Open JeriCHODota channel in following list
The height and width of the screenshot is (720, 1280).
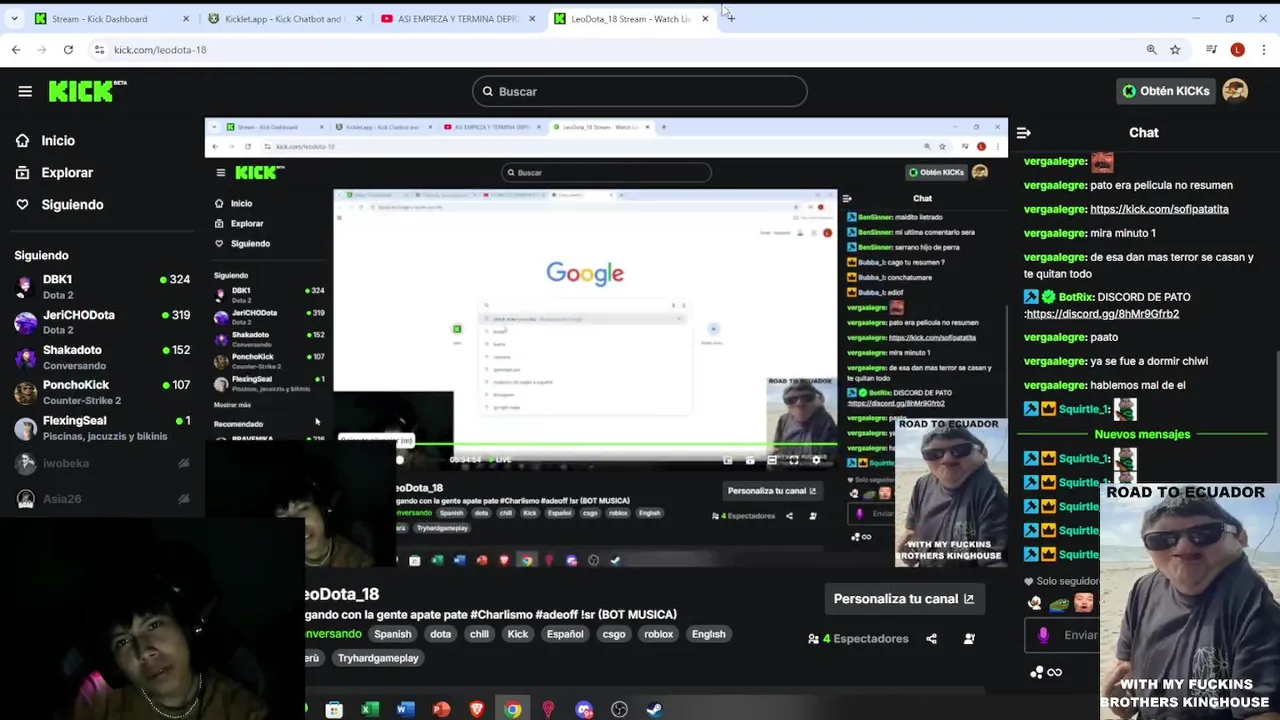point(101,322)
